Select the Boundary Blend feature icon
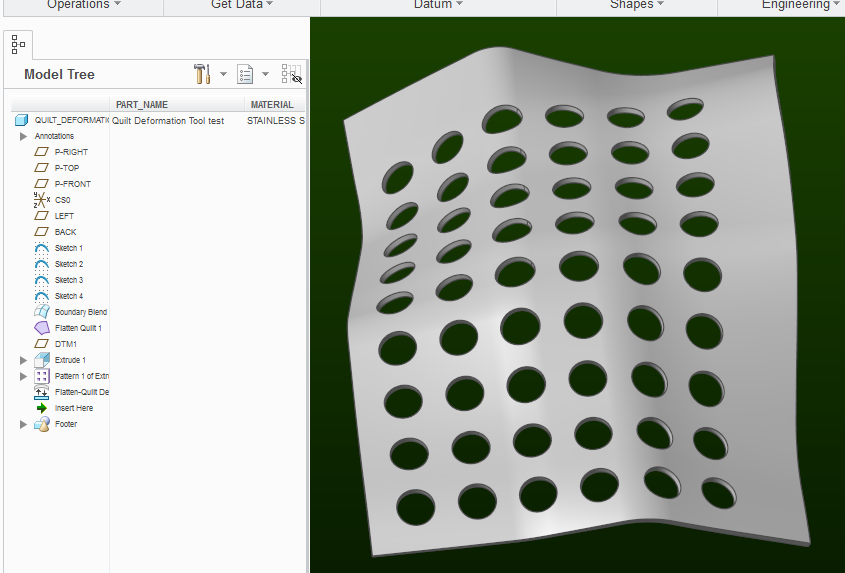Screen dimensions: 845x573 click(x=41, y=312)
